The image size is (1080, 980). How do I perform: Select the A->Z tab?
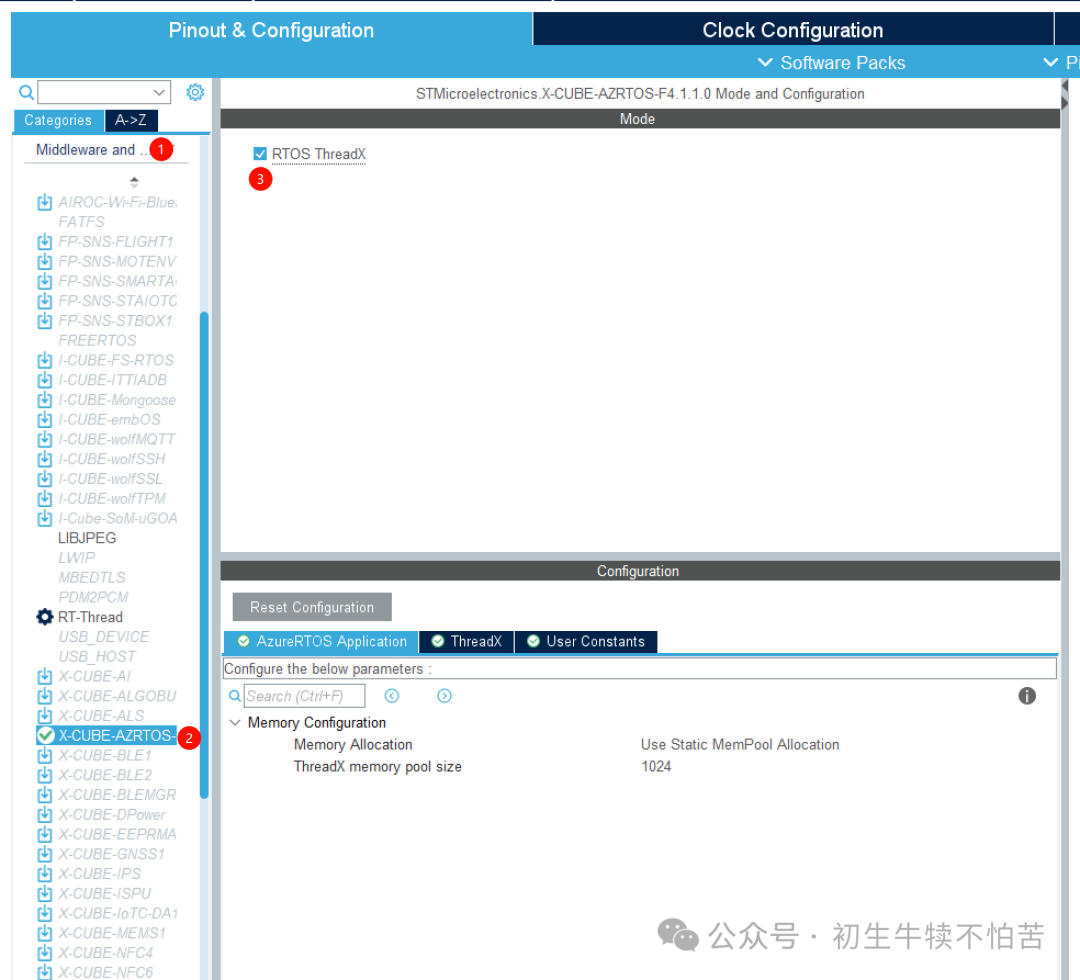point(131,121)
